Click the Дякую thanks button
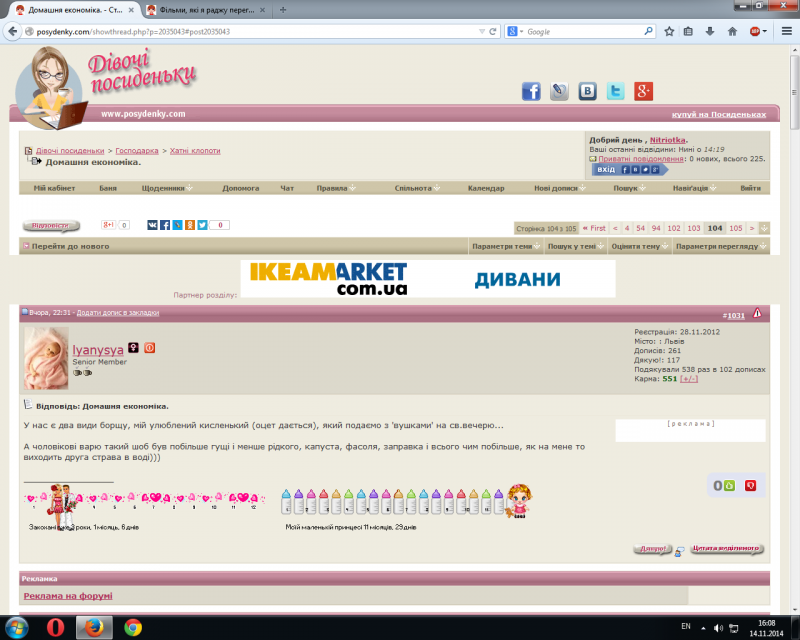Image resolution: width=800 pixels, height=640 pixels. (x=653, y=549)
